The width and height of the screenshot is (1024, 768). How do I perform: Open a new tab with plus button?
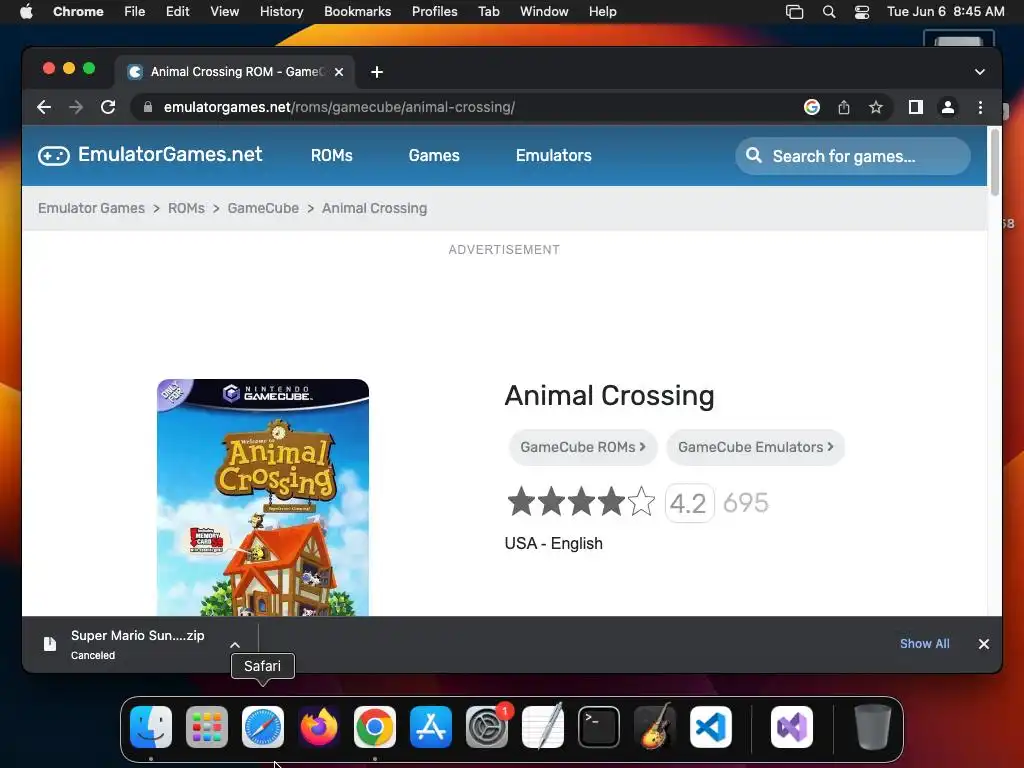pos(377,72)
